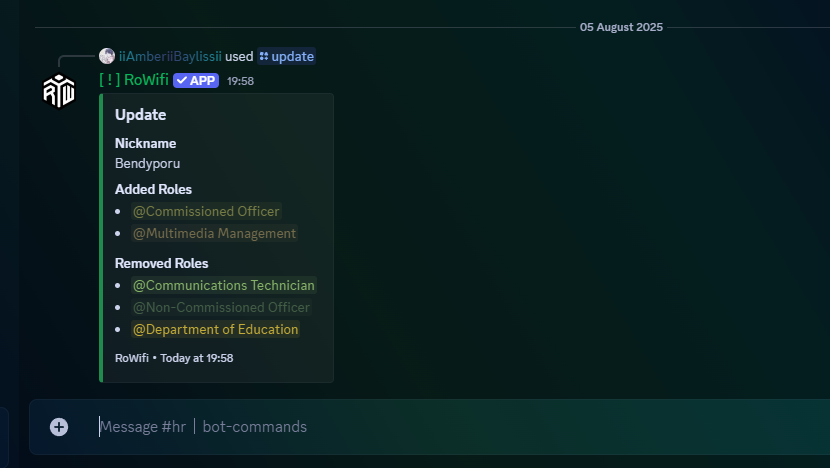Viewport: 830px width, 468px height.
Task: Open the [ ! ] RoWifi bot username
Action: (x=134, y=80)
